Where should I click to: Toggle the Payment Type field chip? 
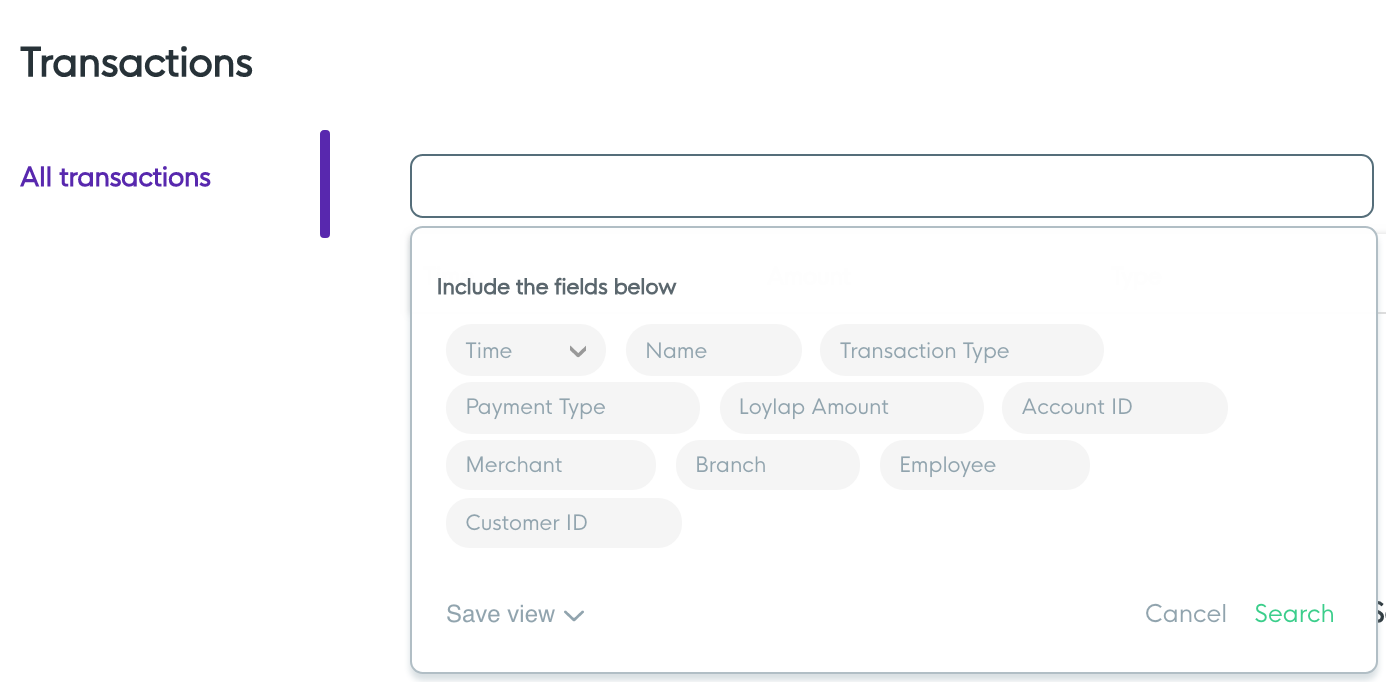tap(572, 407)
